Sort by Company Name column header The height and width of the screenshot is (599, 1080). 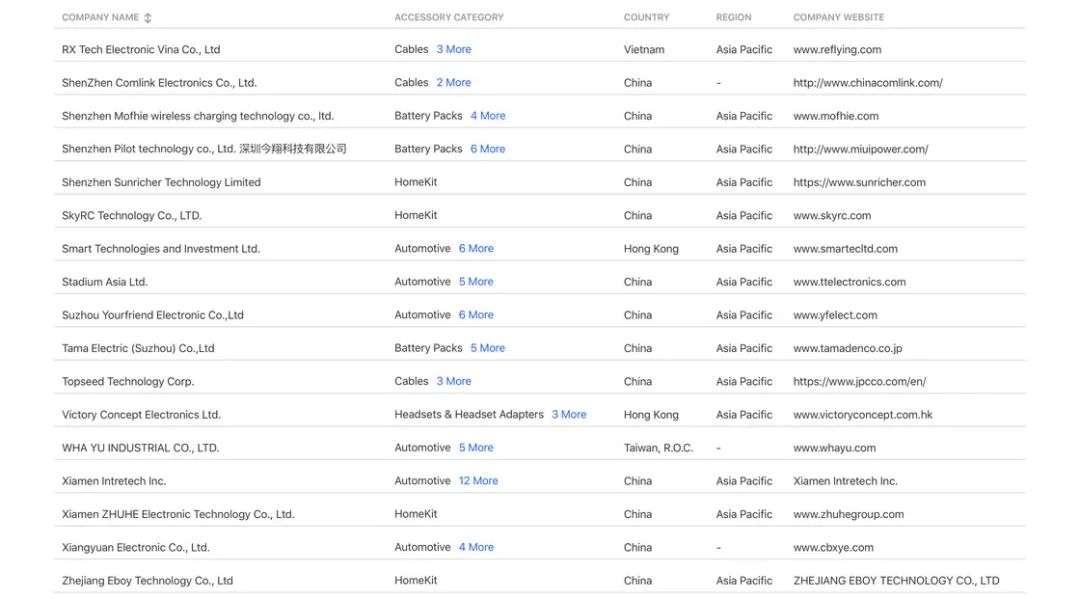[x=100, y=18]
